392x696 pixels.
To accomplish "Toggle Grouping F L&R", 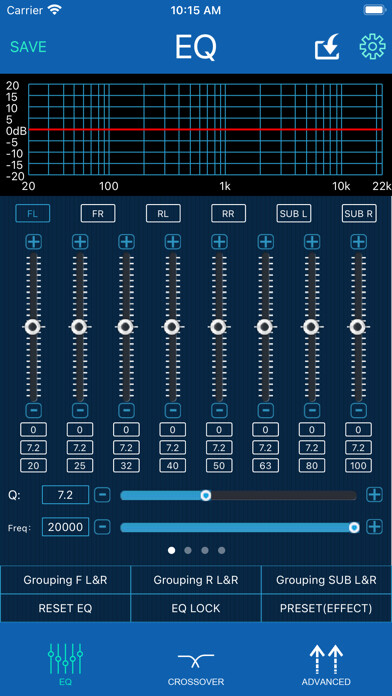I will click(65, 580).
